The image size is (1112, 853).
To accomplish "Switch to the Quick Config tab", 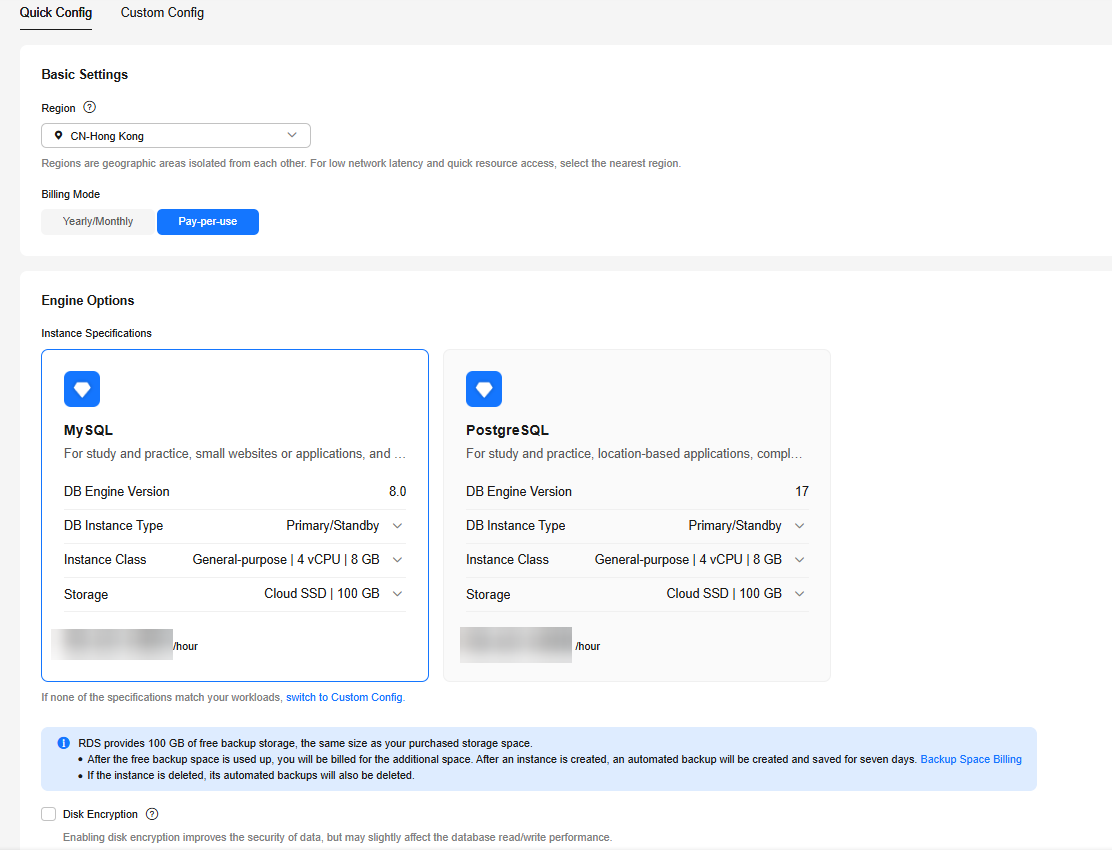I will coord(56,13).
